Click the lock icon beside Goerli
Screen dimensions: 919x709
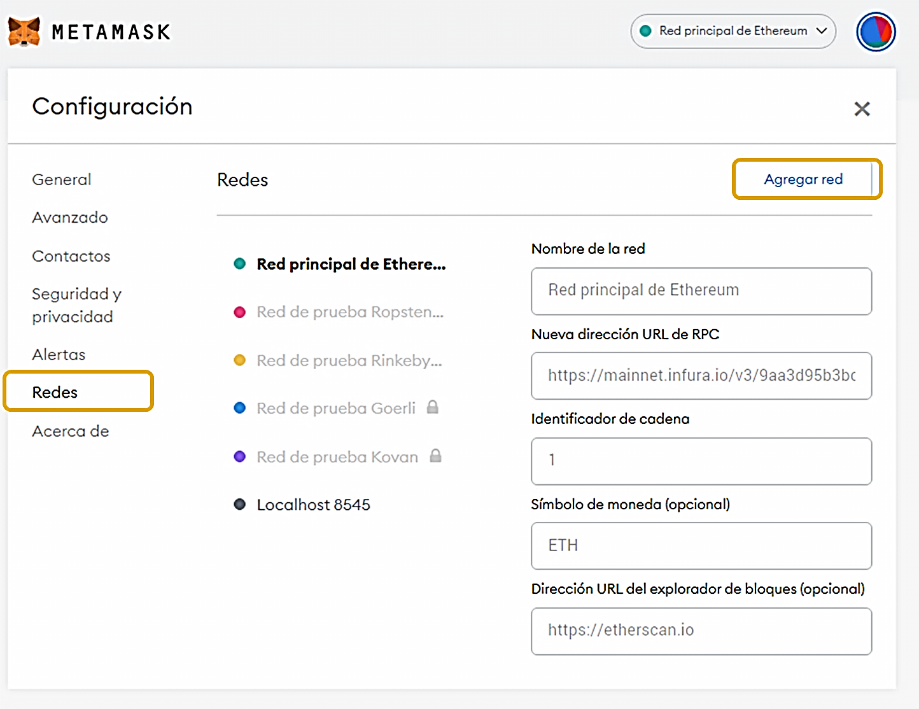pos(433,407)
